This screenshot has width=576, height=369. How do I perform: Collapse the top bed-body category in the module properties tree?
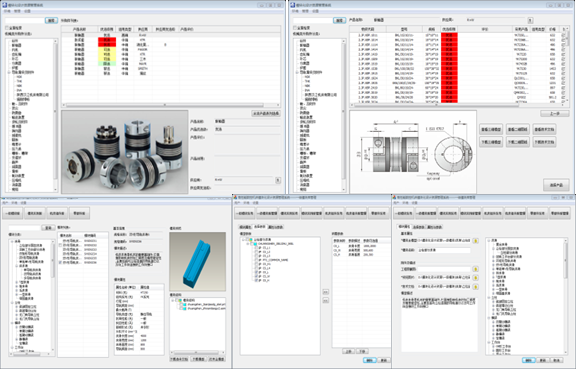point(489,240)
